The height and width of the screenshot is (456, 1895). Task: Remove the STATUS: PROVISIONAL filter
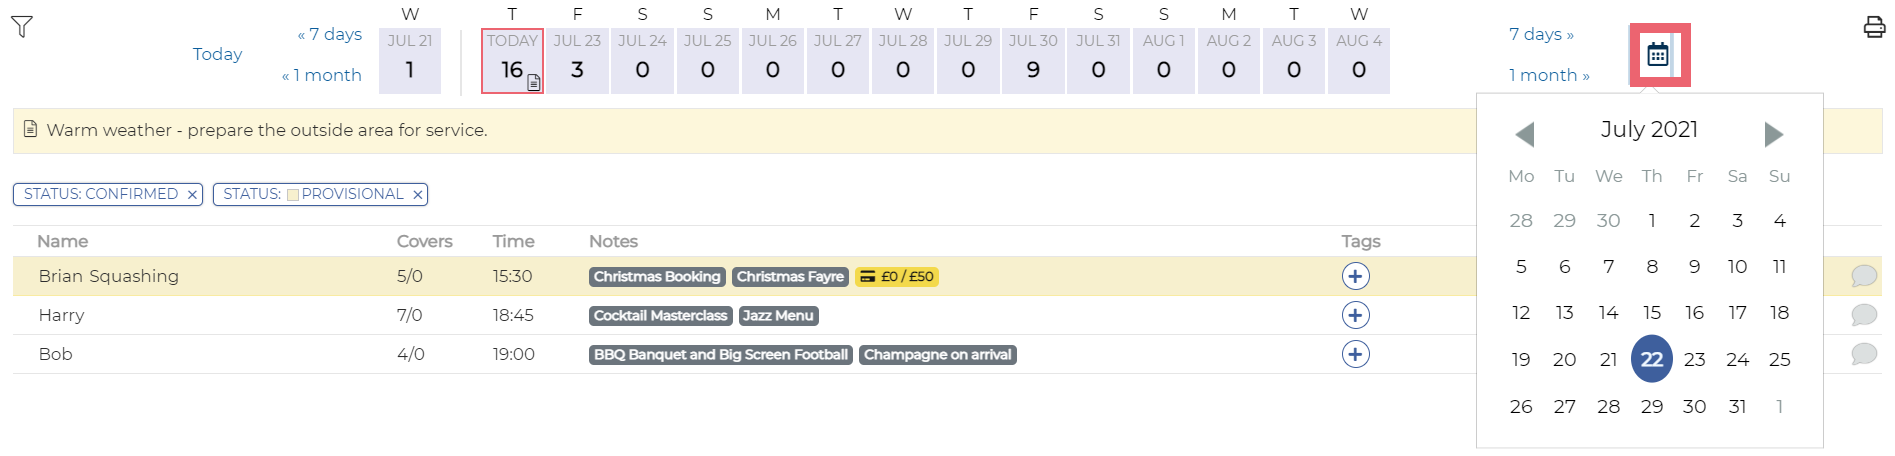click(x=418, y=195)
